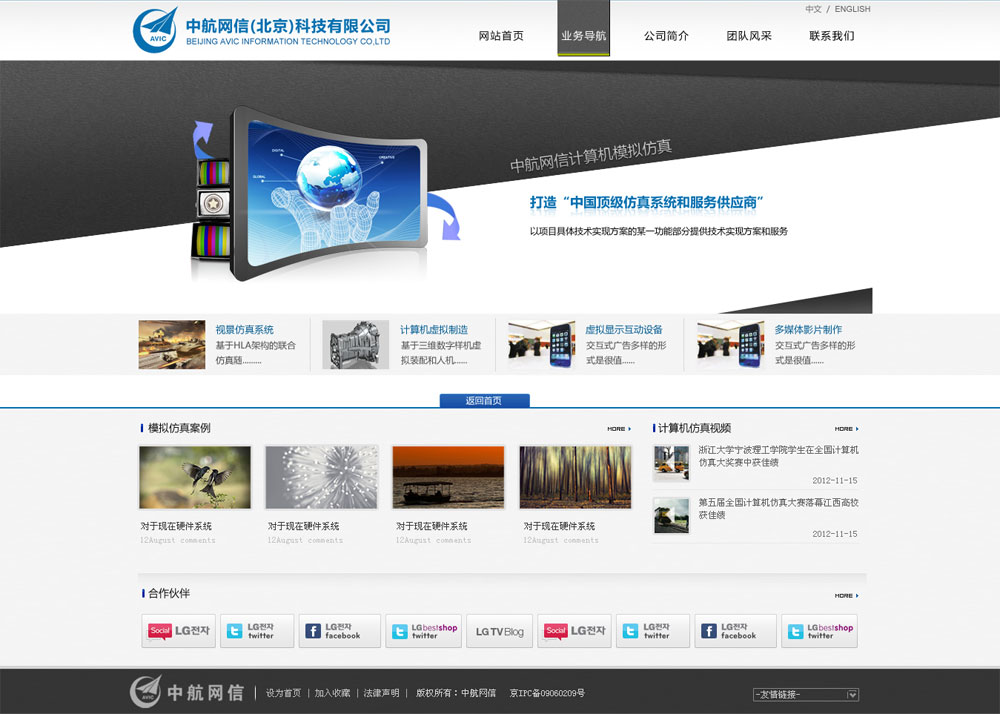Click the 返回首页 button

coord(484,399)
